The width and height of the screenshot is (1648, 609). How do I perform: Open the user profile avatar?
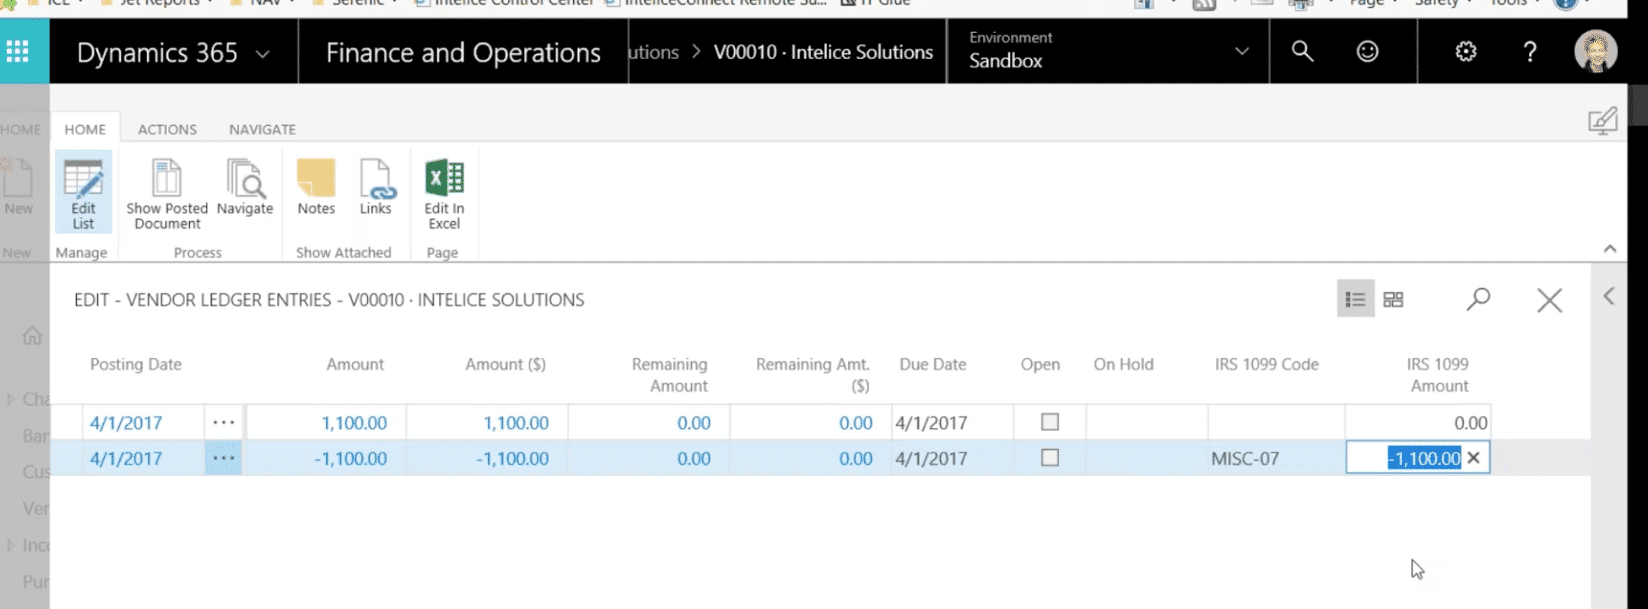click(x=1596, y=51)
